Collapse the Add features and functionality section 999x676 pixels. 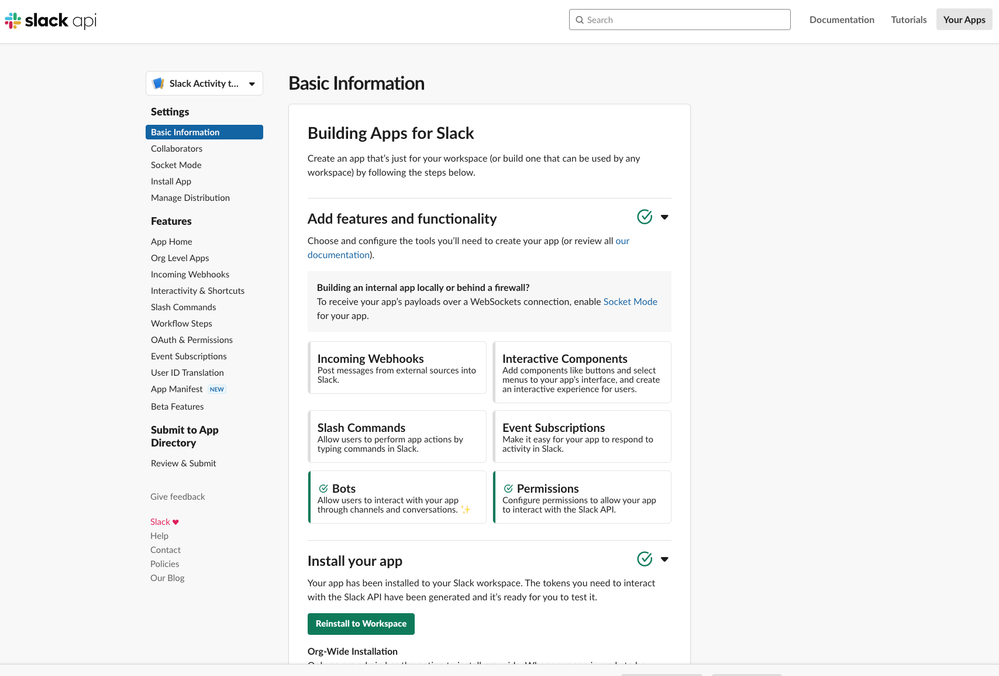click(x=665, y=217)
